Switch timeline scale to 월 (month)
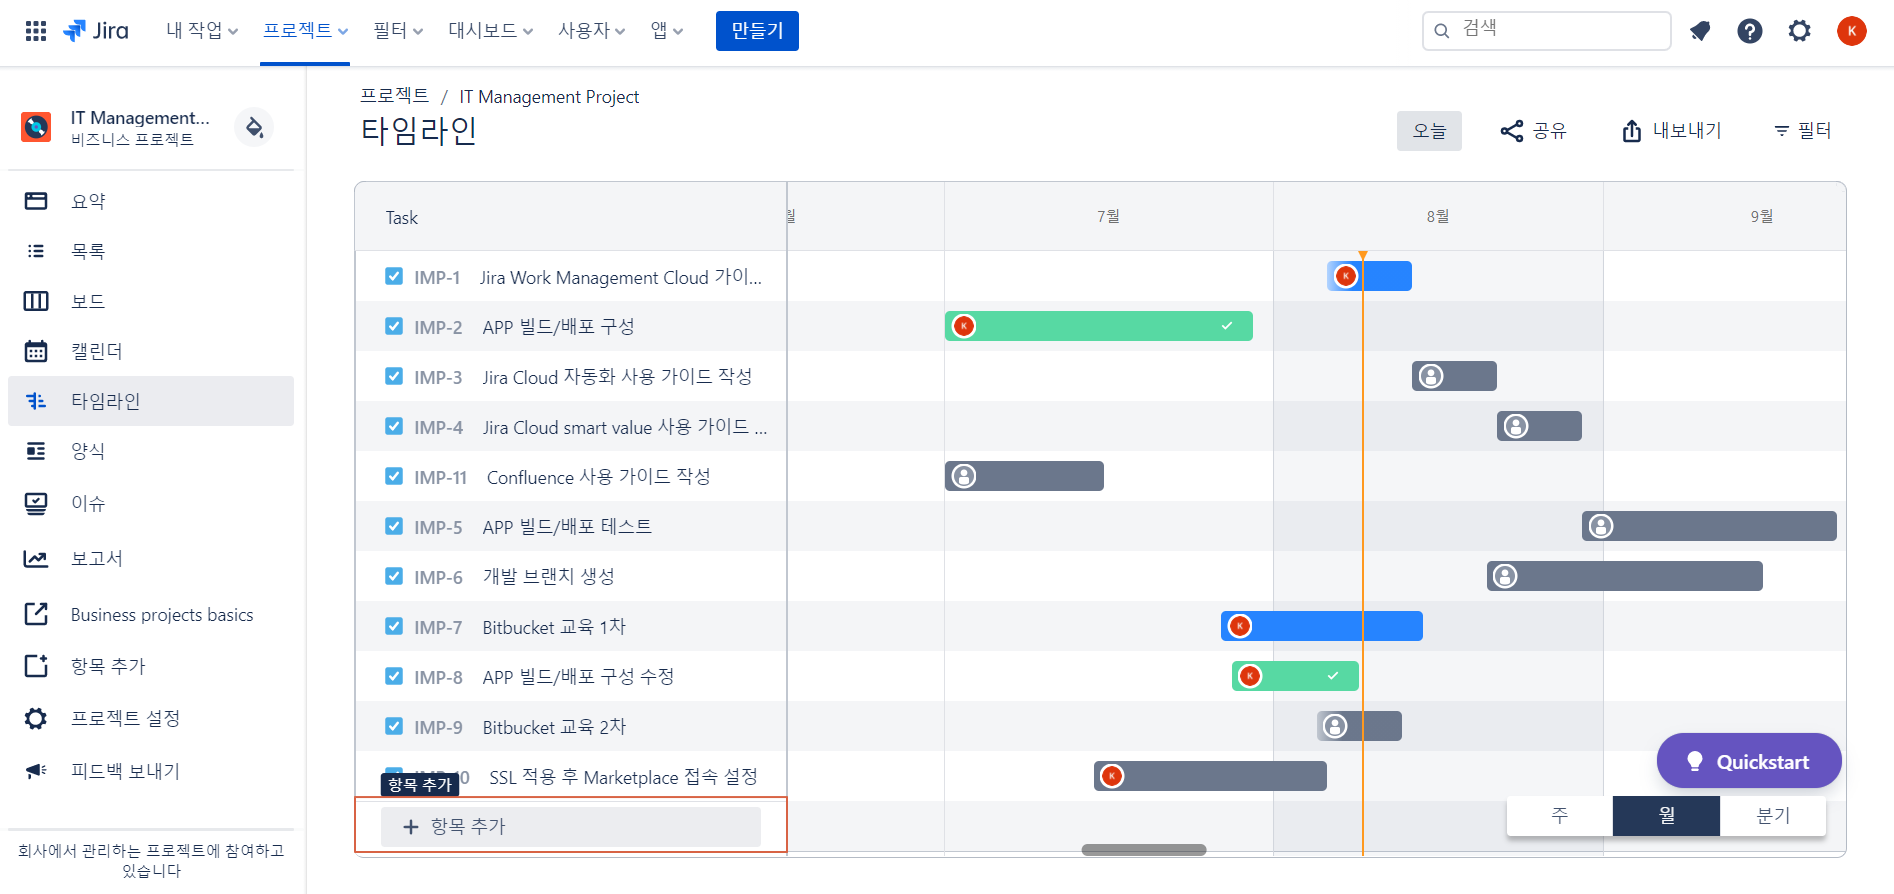 pos(1666,815)
